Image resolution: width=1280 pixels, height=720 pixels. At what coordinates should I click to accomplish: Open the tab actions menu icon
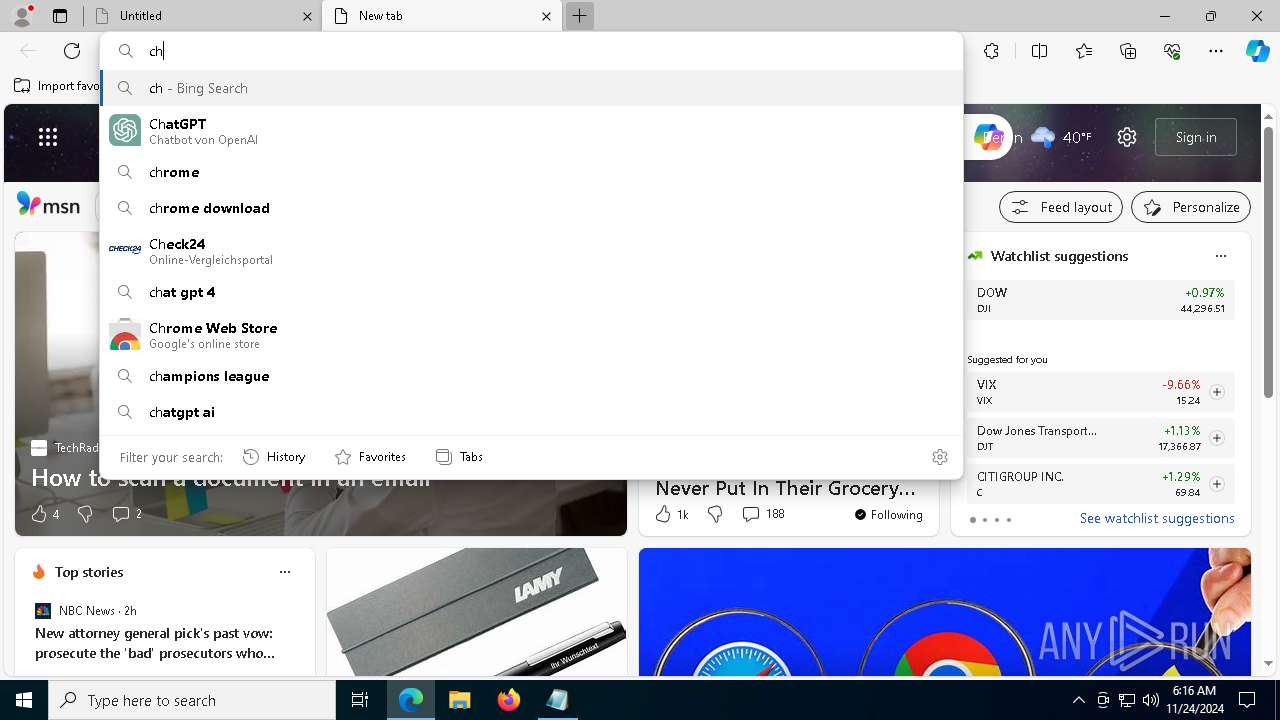click(60, 16)
